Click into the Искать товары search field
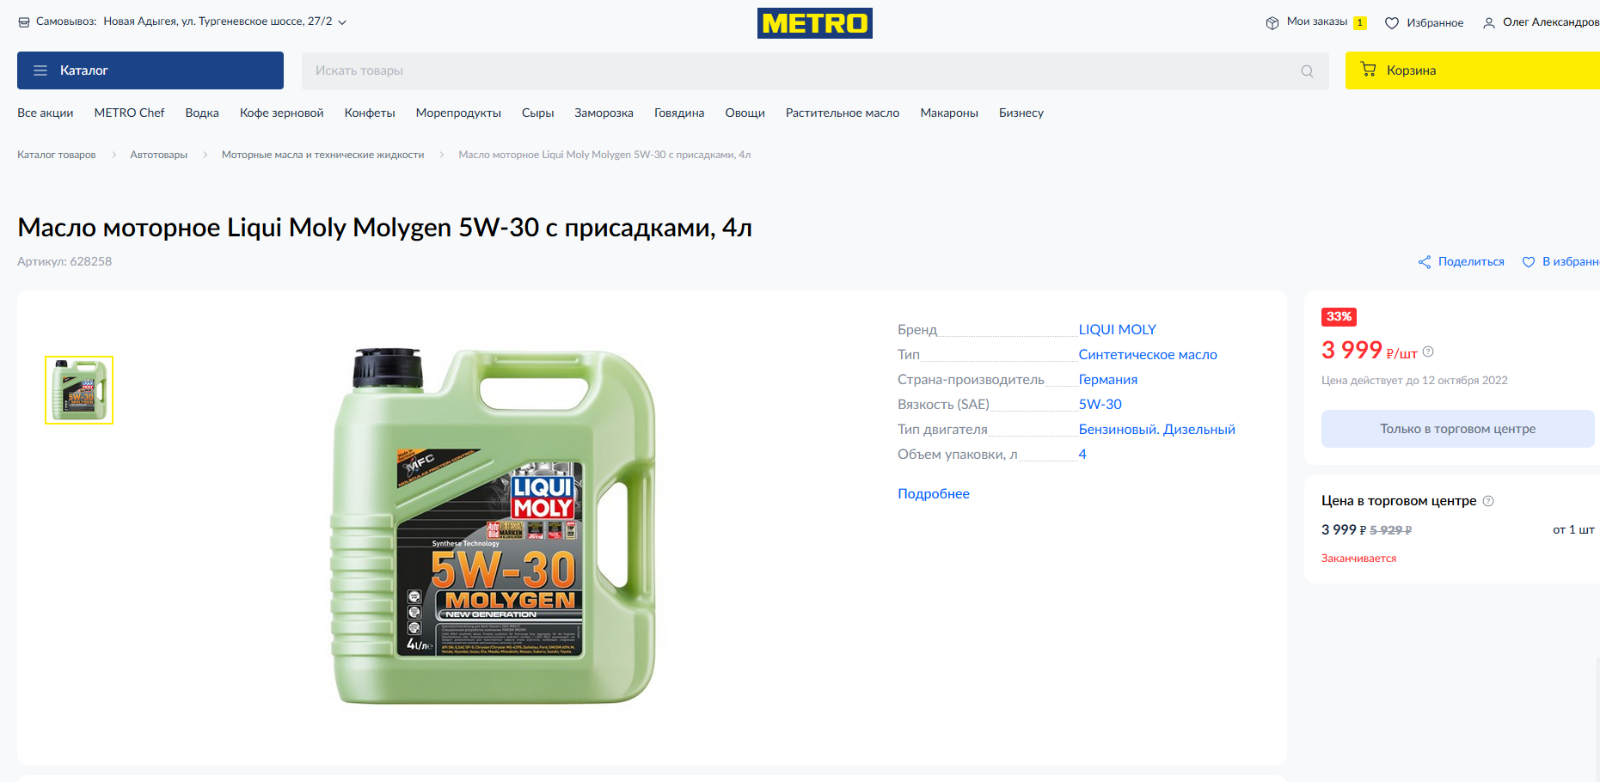The image size is (1600, 782). 800,71
